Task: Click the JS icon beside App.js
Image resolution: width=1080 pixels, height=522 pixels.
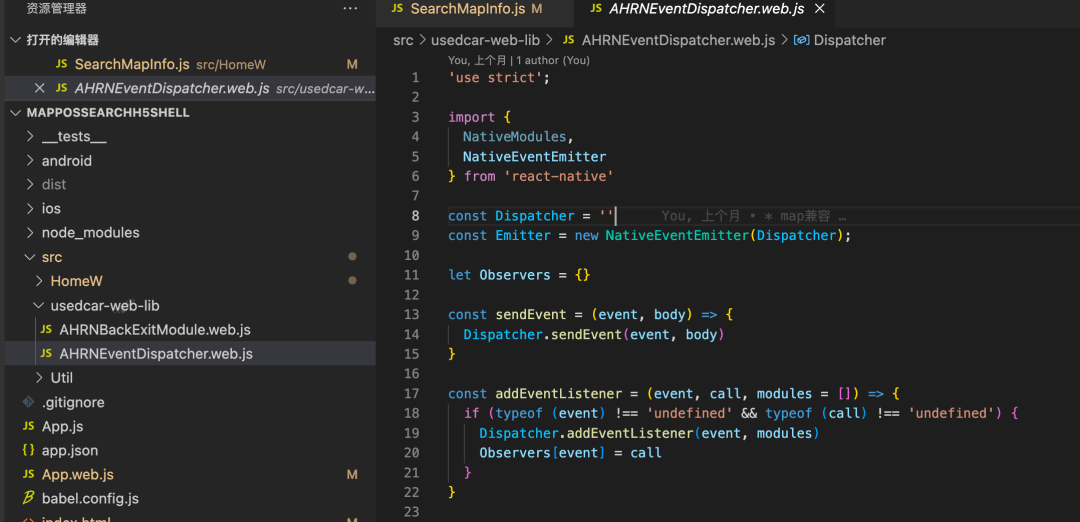Action: [28, 426]
